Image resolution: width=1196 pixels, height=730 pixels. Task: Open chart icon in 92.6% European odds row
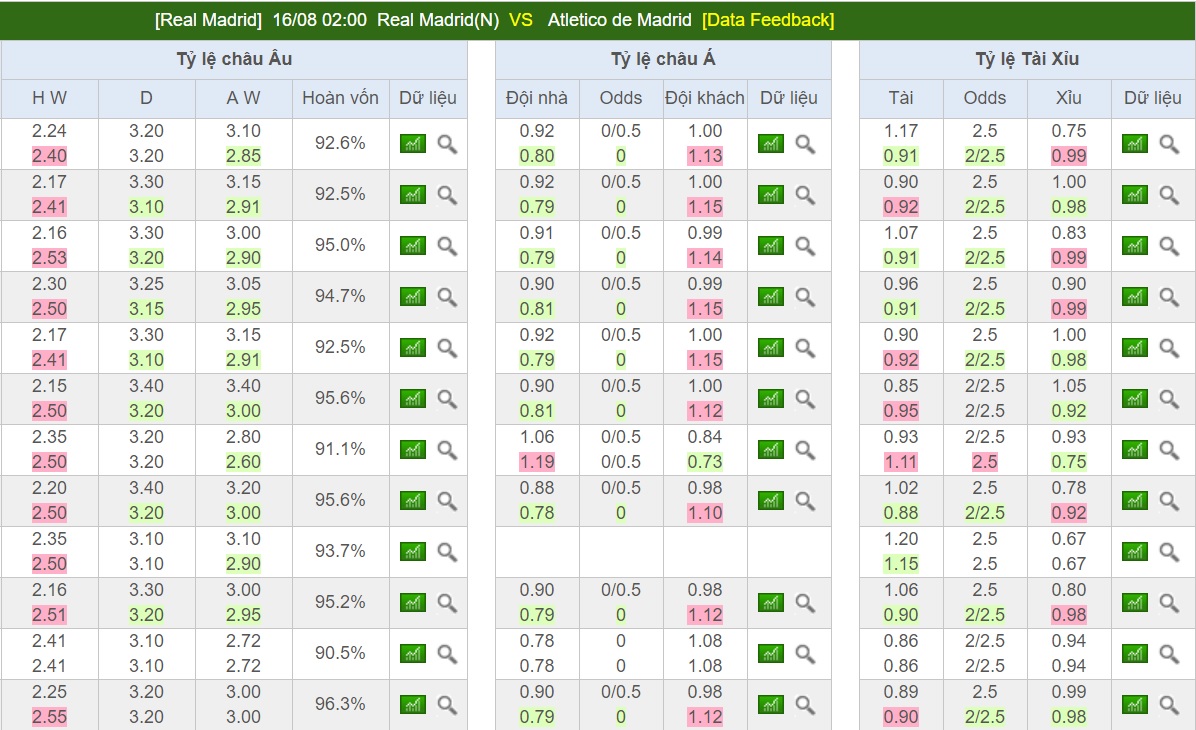[413, 143]
